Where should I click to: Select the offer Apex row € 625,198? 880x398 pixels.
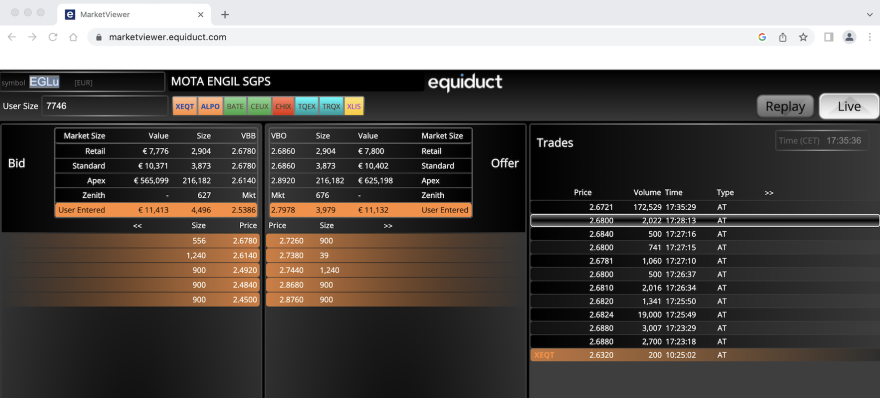[x=370, y=181]
